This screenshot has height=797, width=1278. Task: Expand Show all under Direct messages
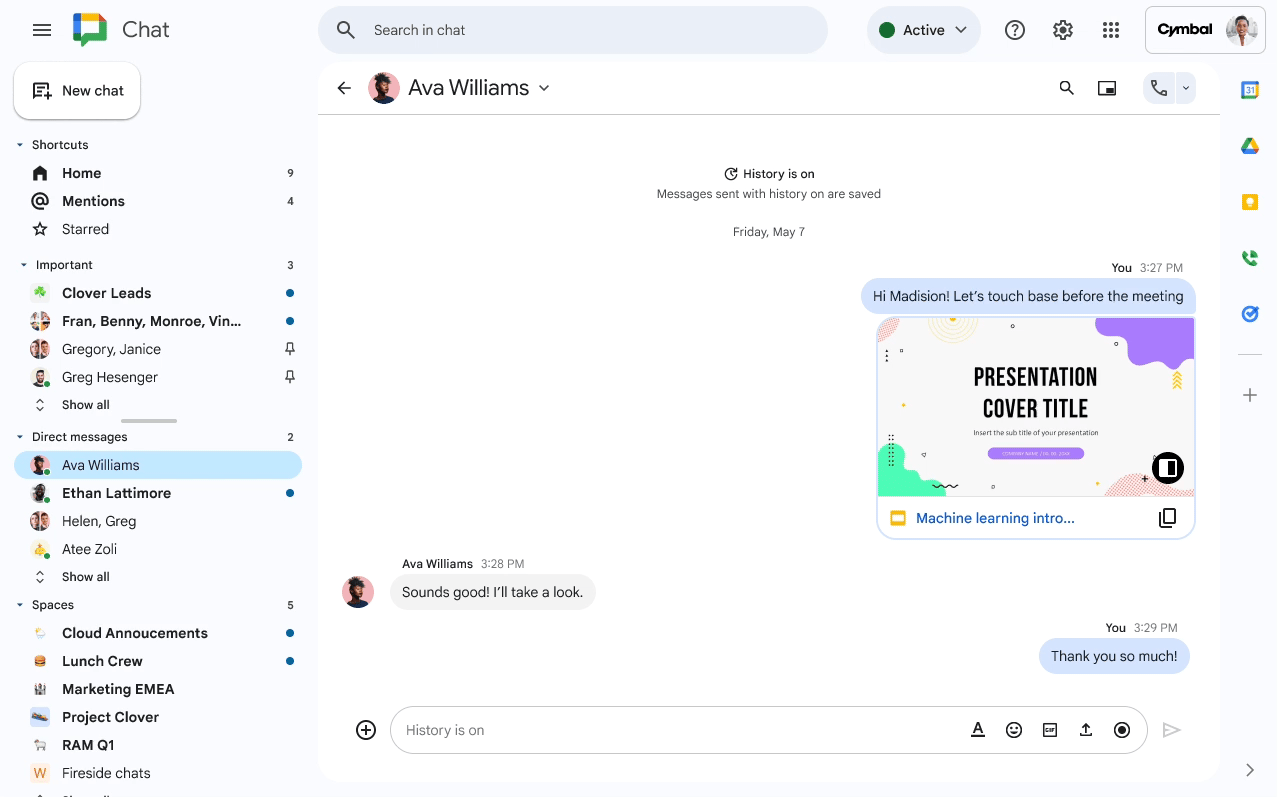[85, 576]
